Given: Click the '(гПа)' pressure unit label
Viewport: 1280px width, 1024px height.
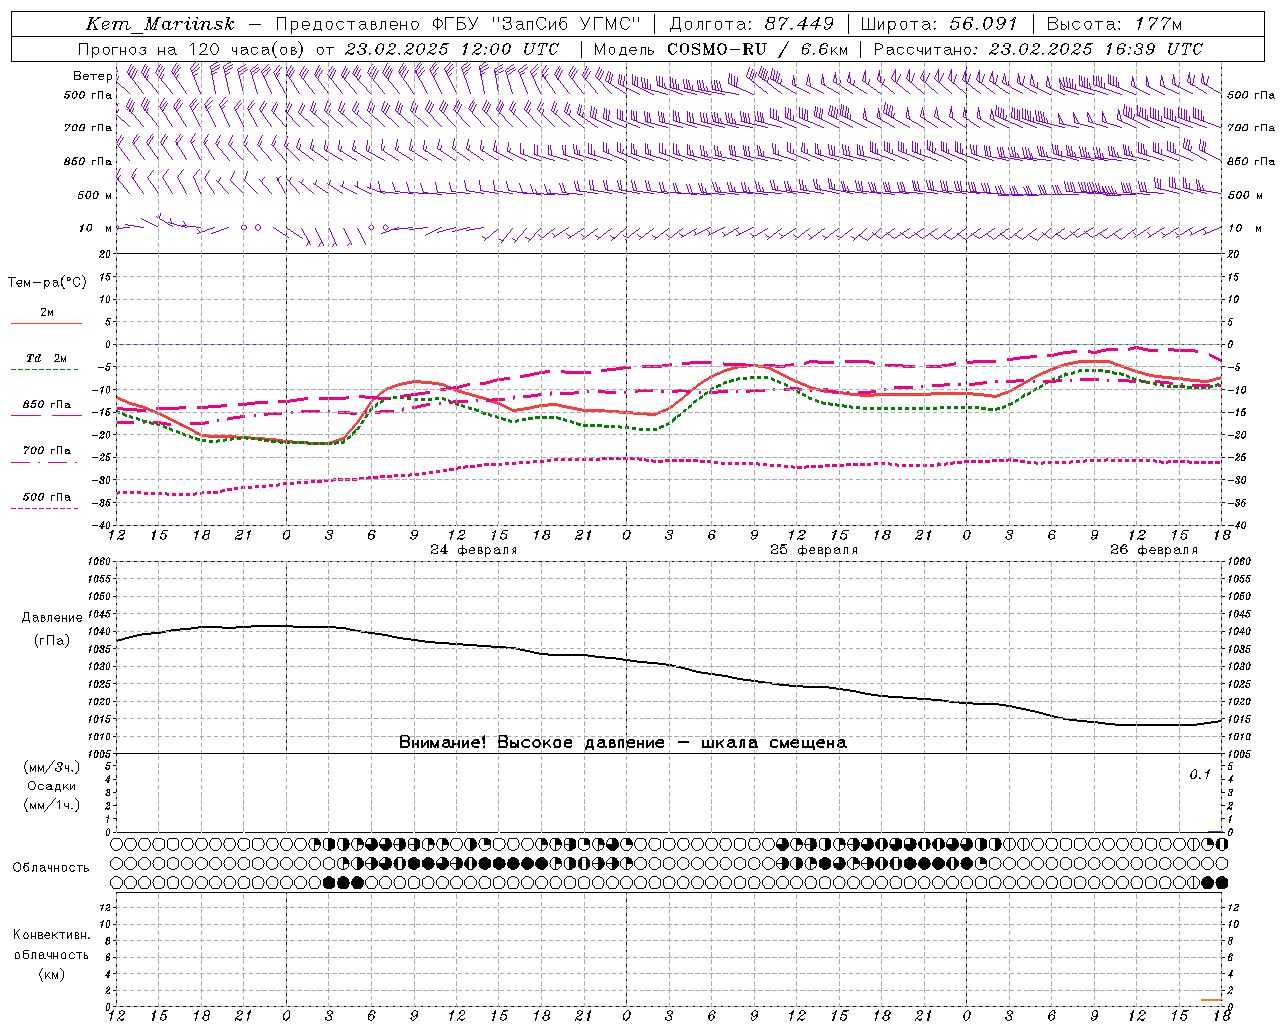Looking at the screenshot, I should (52, 640).
